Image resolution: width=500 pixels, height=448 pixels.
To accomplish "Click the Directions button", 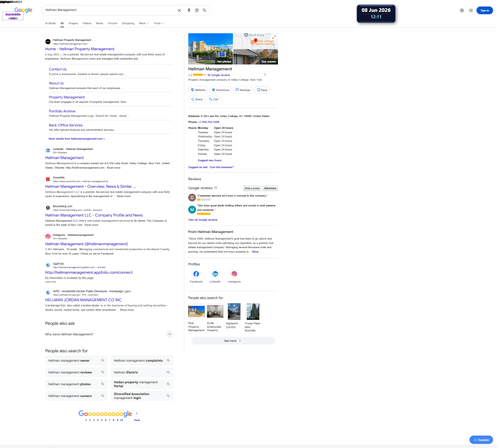I will click(221, 90).
